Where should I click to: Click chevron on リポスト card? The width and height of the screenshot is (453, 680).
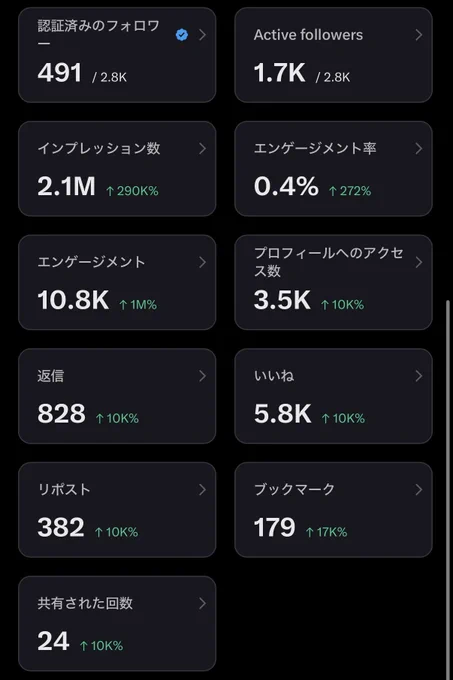click(202, 490)
